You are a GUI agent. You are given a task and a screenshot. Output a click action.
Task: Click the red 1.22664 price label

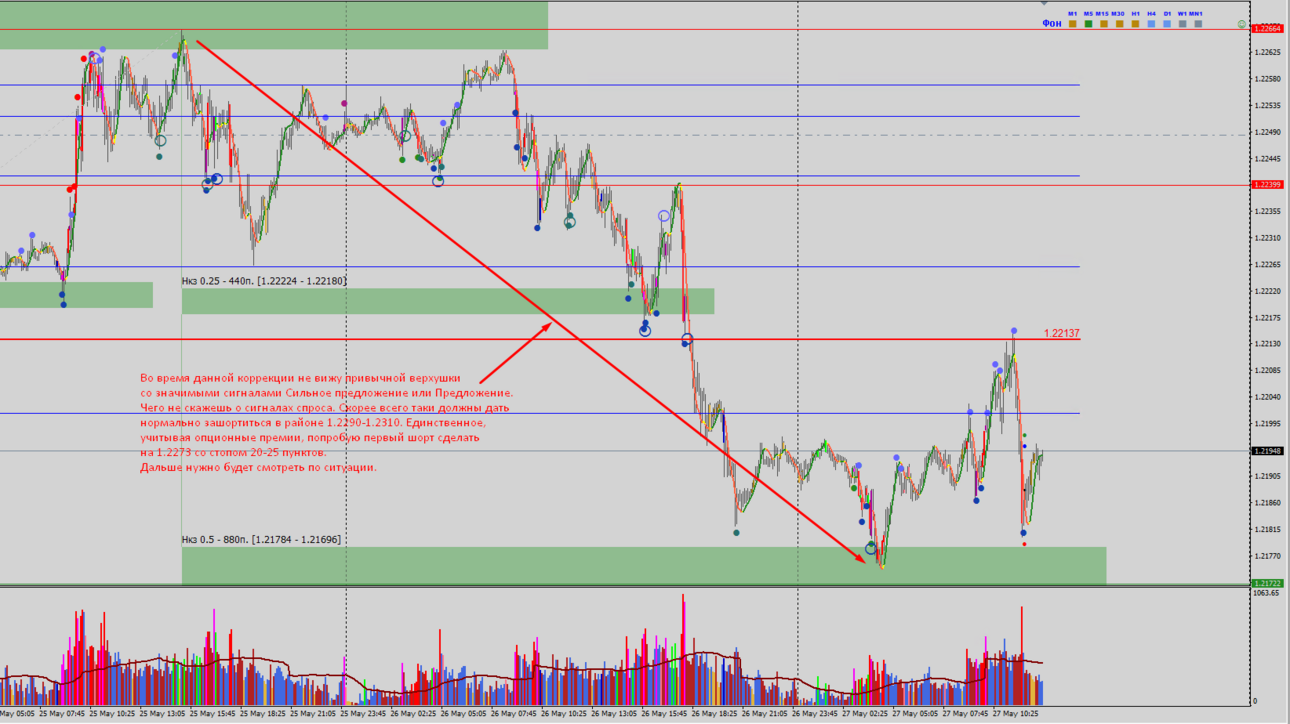(x=1267, y=28)
